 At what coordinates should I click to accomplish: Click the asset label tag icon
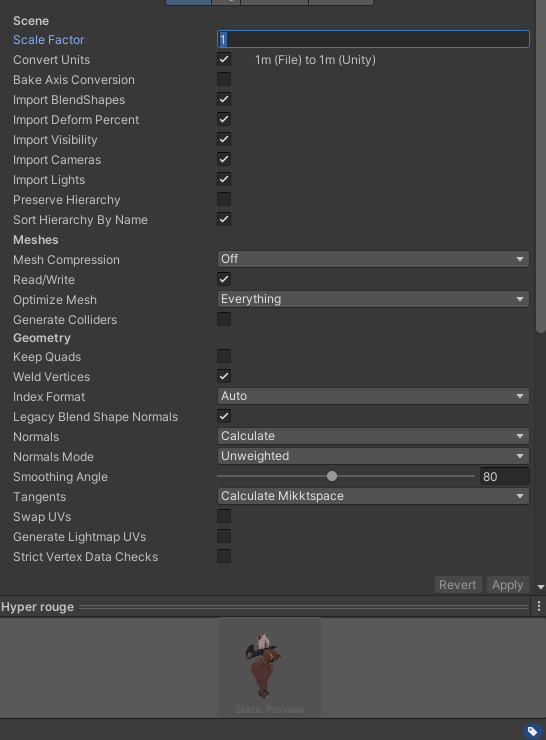532,731
